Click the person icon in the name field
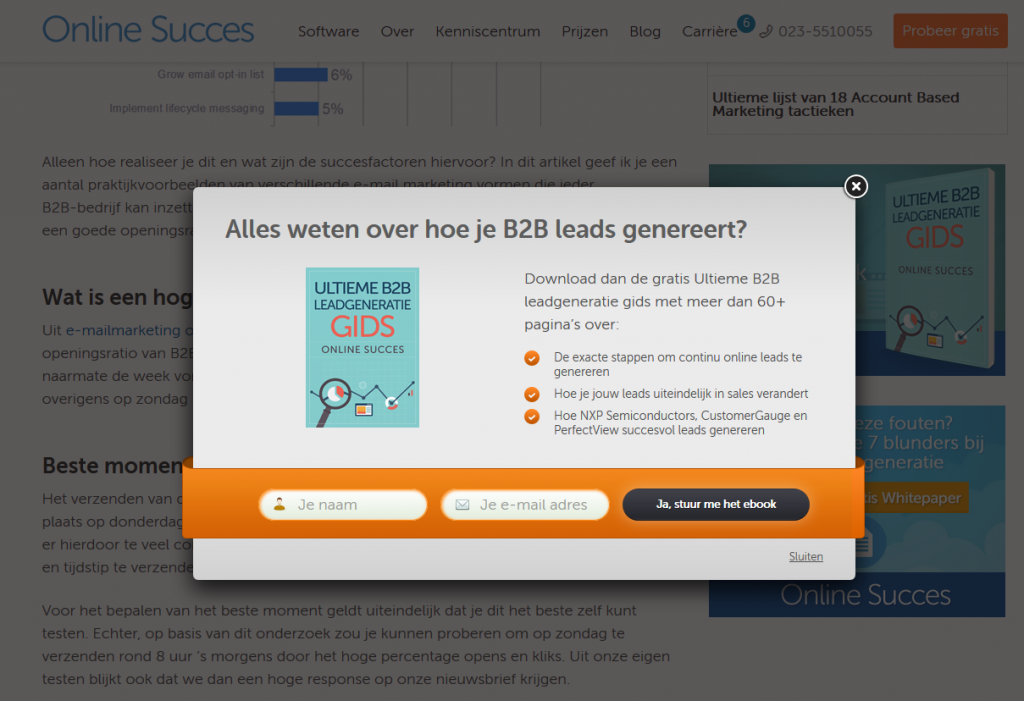Viewport: 1024px width, 701px height. 280,504
